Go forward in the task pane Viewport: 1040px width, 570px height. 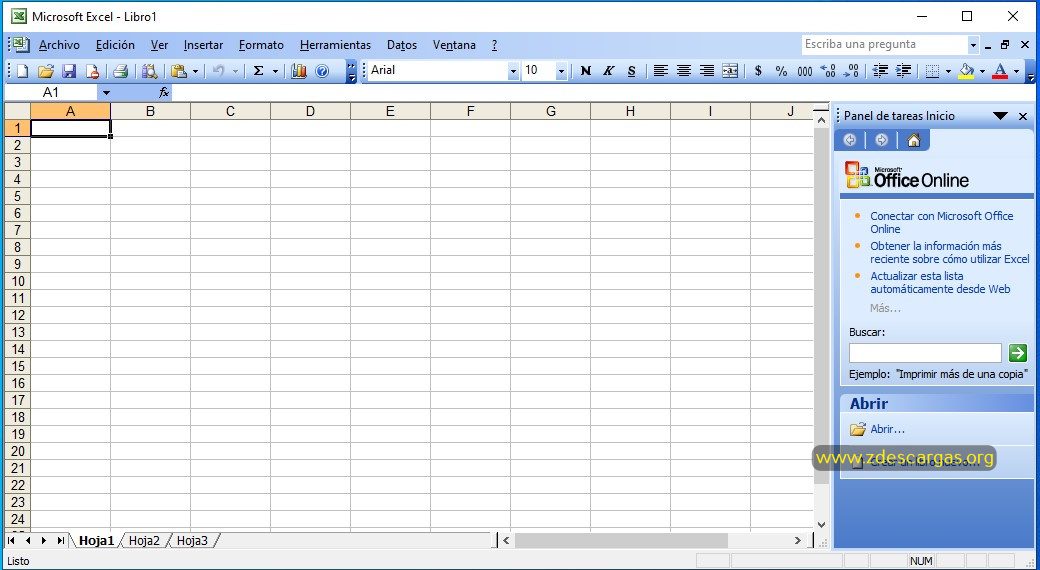(x=881, y=140)
